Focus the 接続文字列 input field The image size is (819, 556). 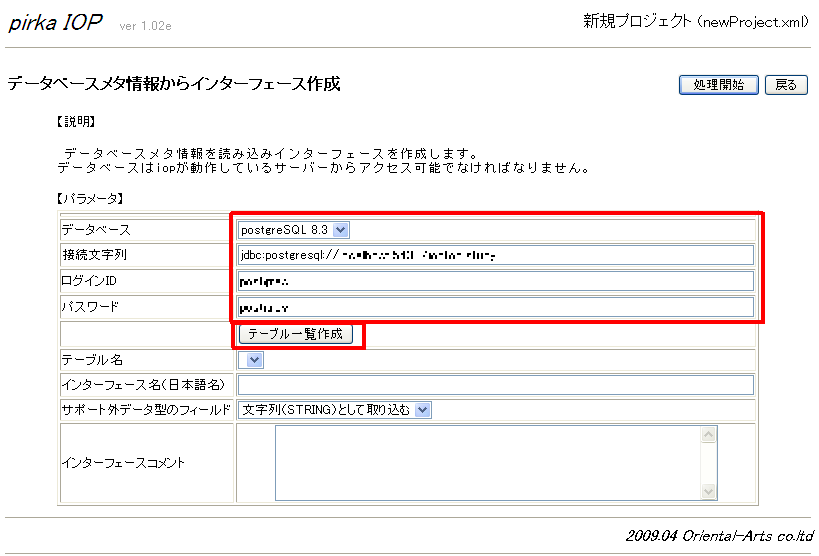click(x=495, y=255)
